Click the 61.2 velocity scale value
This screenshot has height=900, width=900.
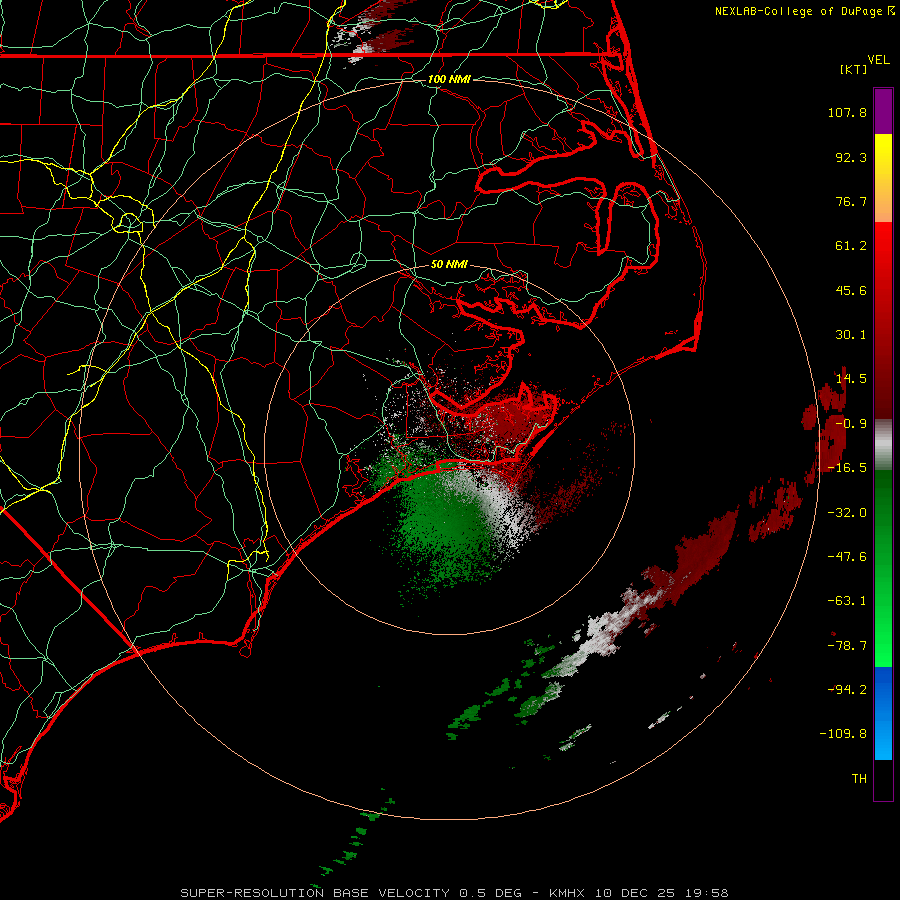click(851, 246)
